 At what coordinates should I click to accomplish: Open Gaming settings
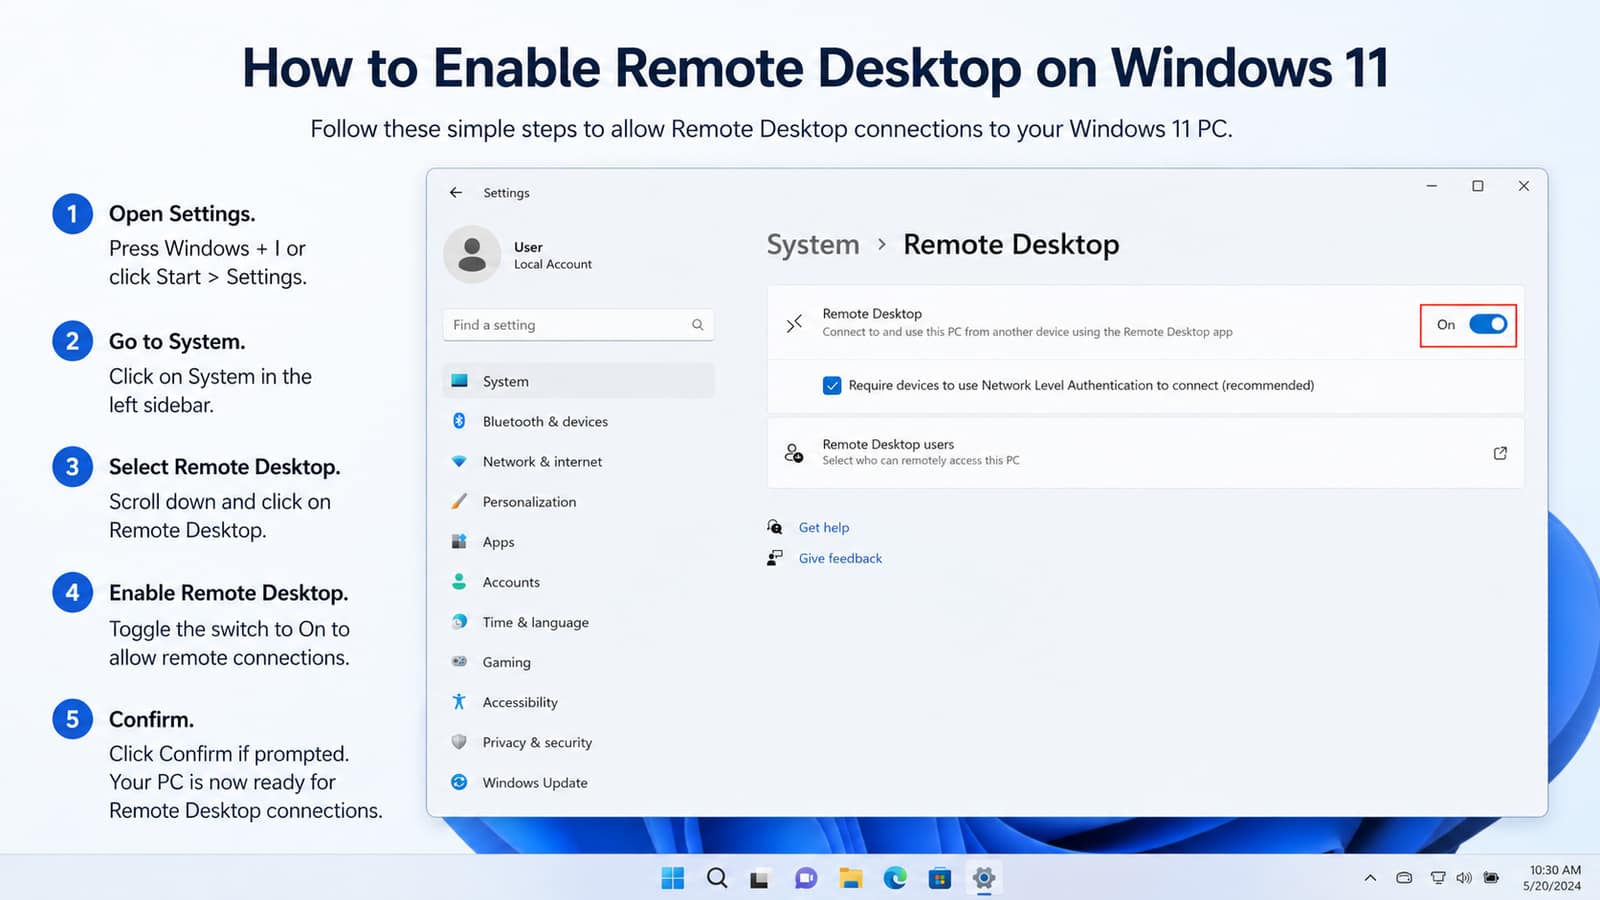click(x=578, y=661)
